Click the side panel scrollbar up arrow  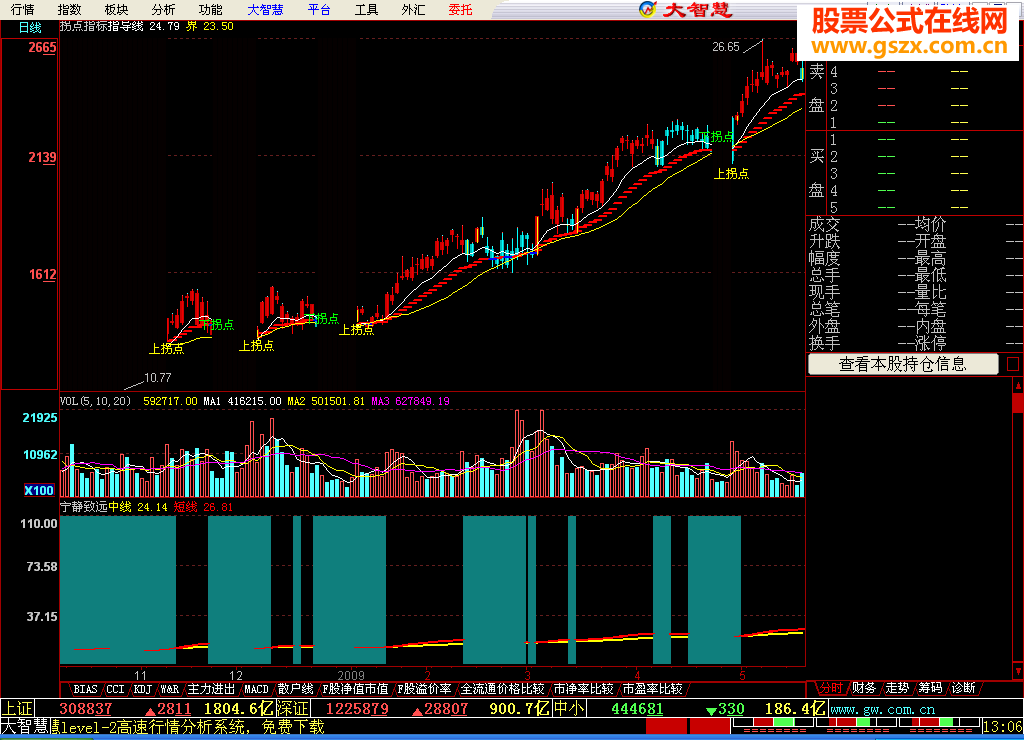click(x=1017, y=386)
